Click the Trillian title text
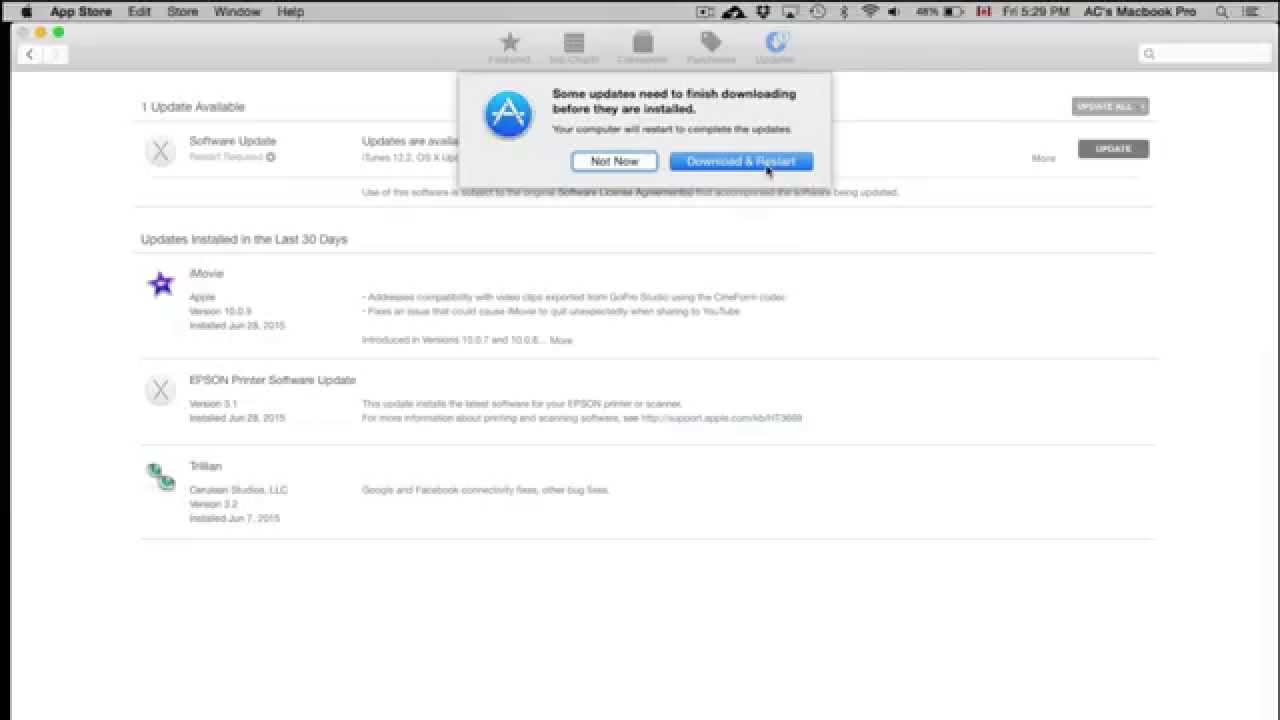1280x720 pixels. (x=205, y=466)
